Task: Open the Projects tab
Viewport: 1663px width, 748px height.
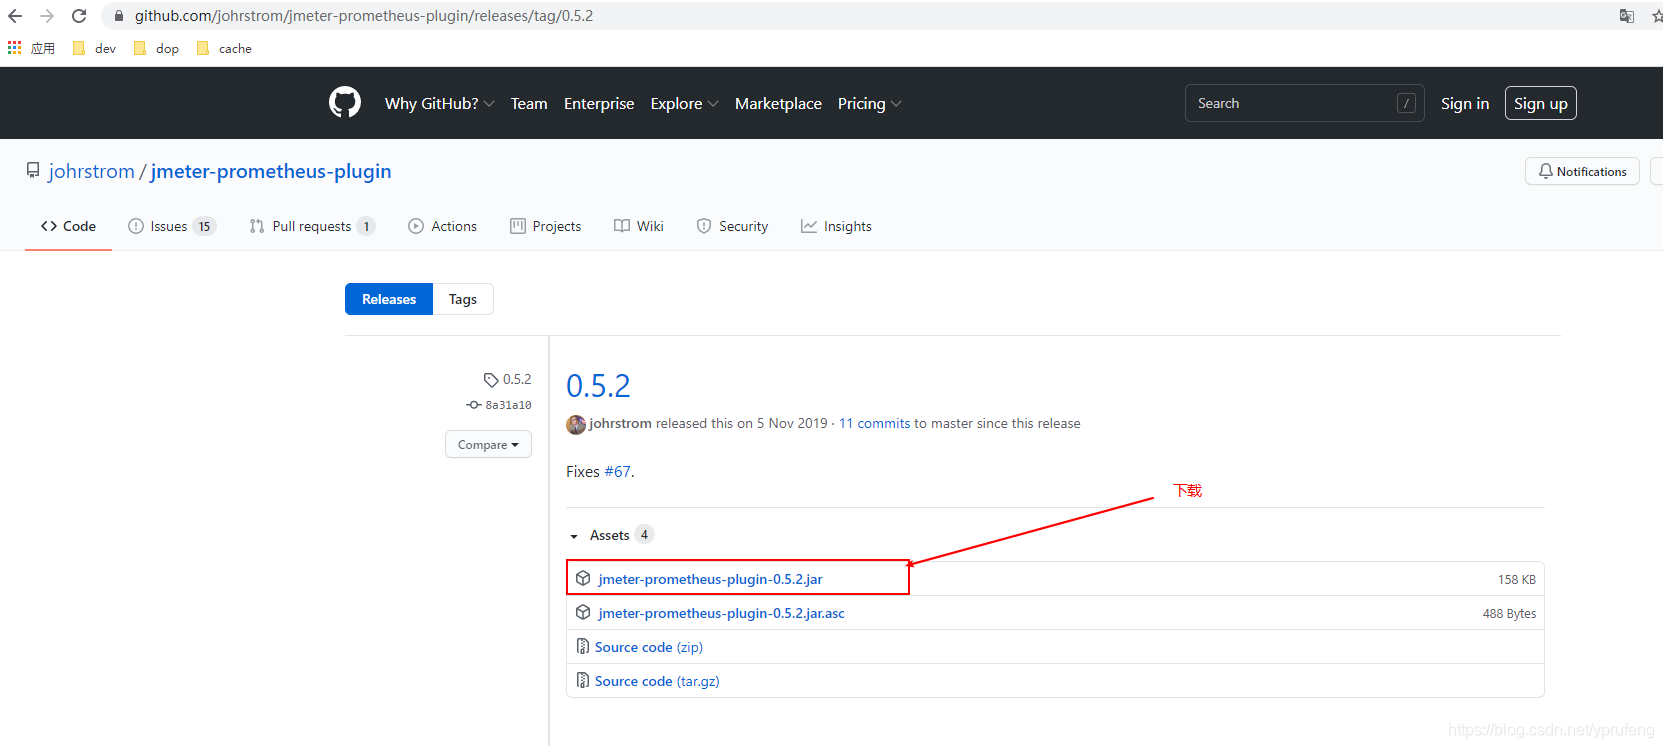Action: tap(545, 226)
